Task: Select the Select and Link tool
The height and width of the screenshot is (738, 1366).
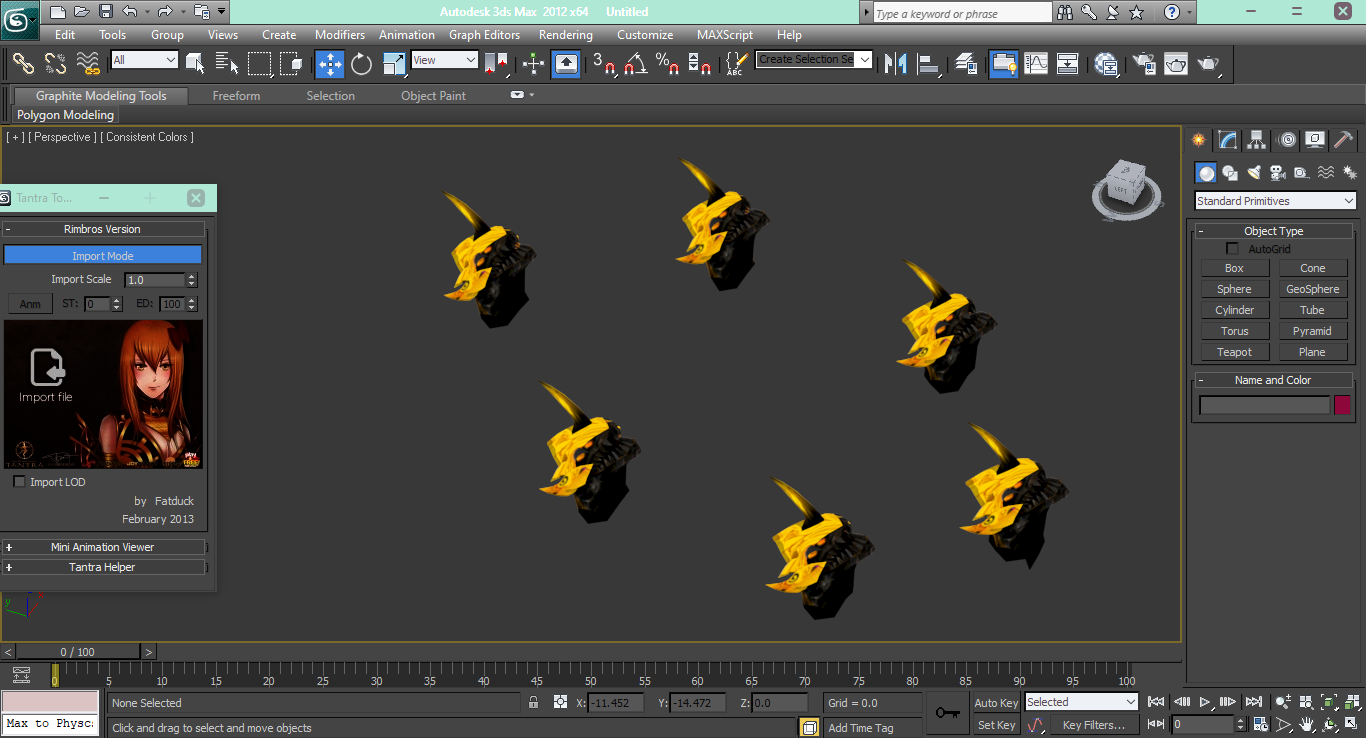Action: point(23,63)
